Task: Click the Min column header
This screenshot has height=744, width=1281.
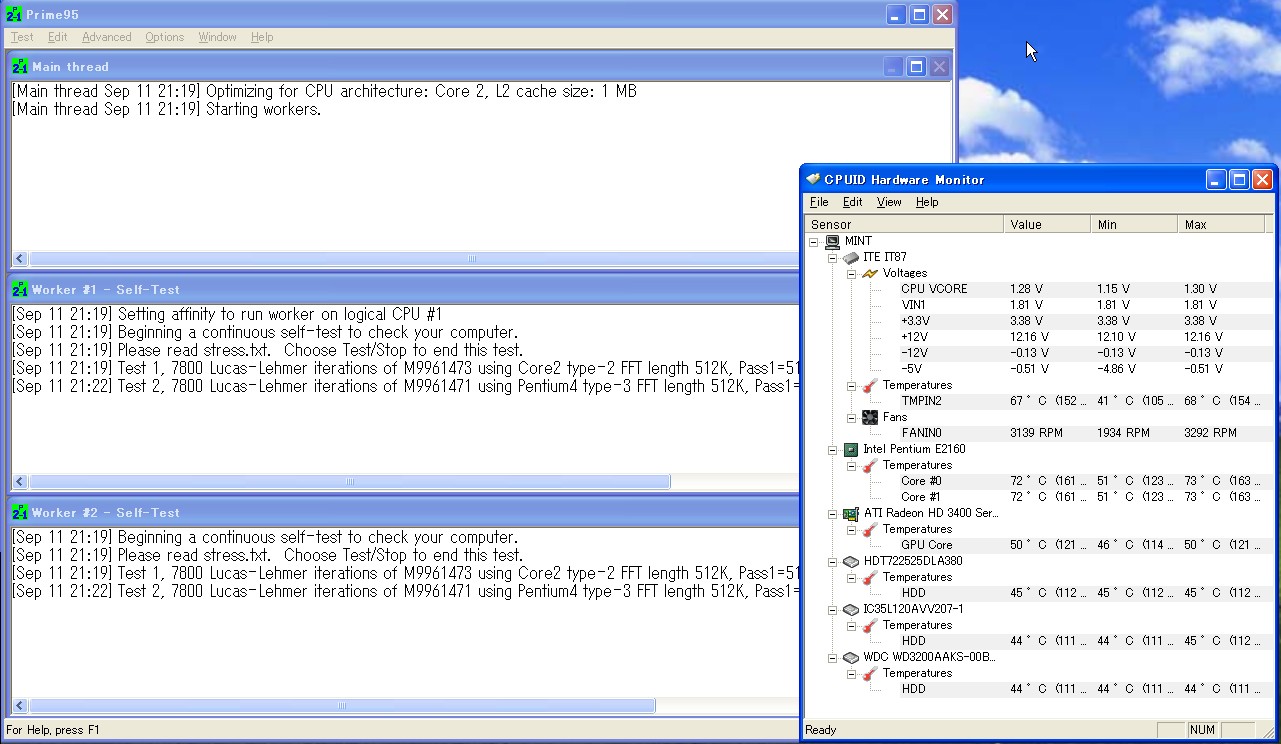Action: click(x=1134, y=224)
